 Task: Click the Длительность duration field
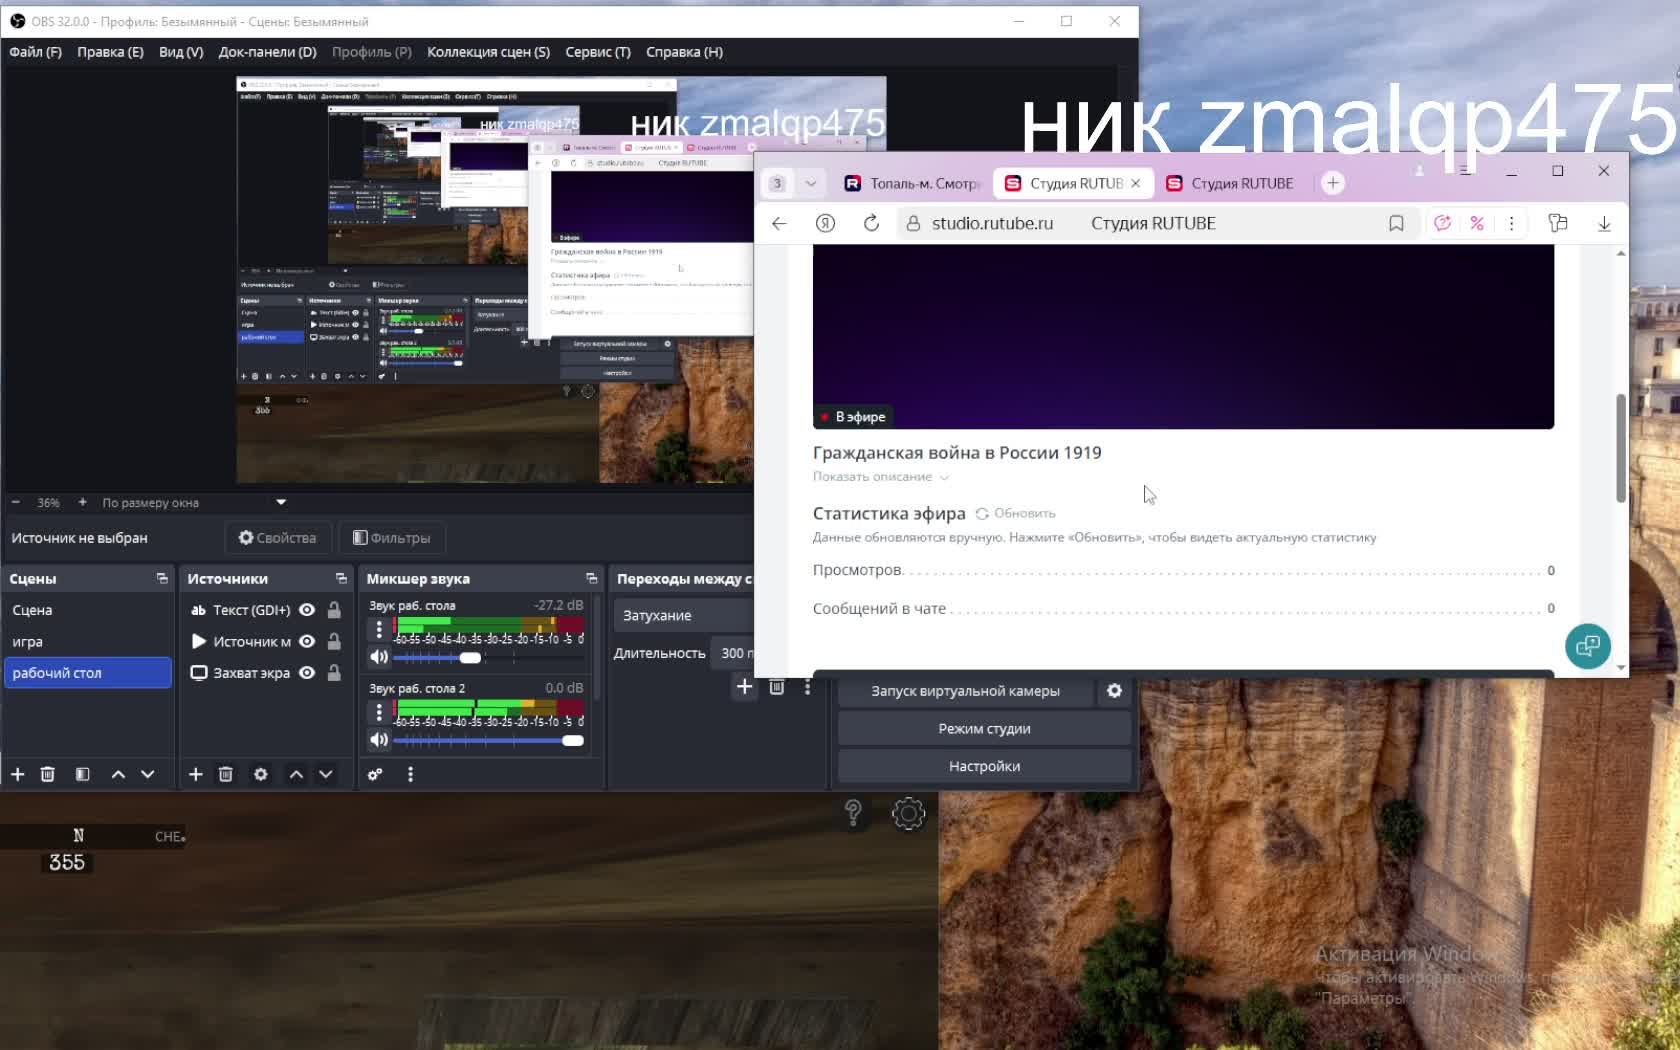(735, 653)
